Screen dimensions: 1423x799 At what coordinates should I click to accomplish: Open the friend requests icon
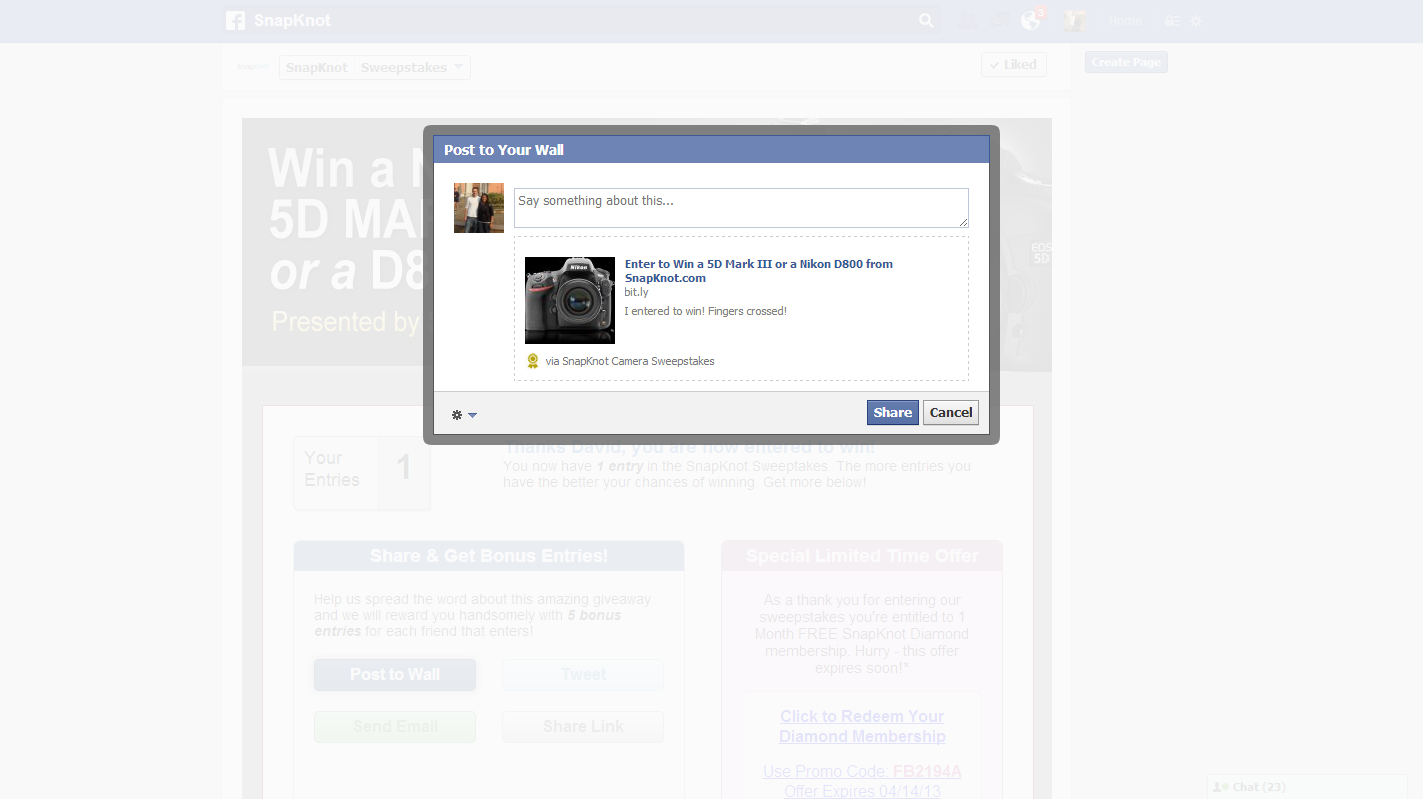pos(966,20)
